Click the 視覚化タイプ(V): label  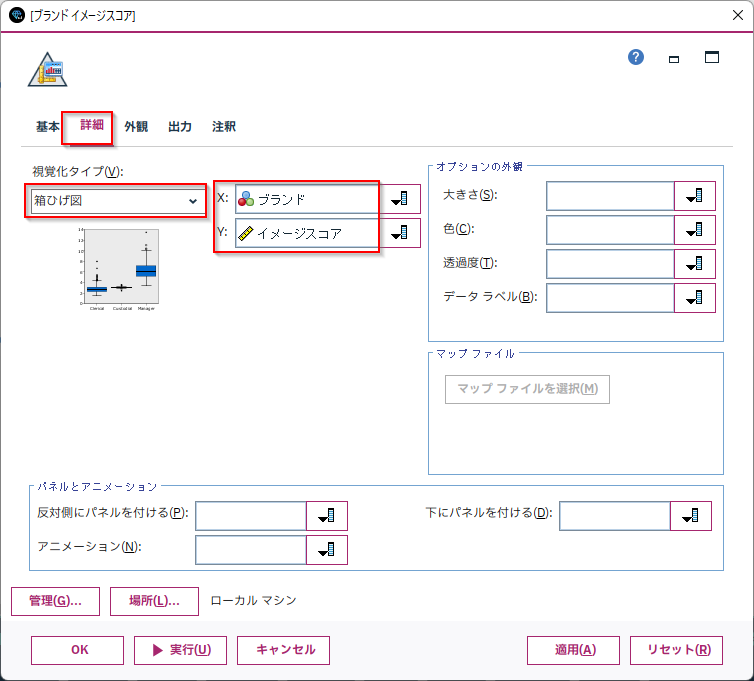point(77,171)
